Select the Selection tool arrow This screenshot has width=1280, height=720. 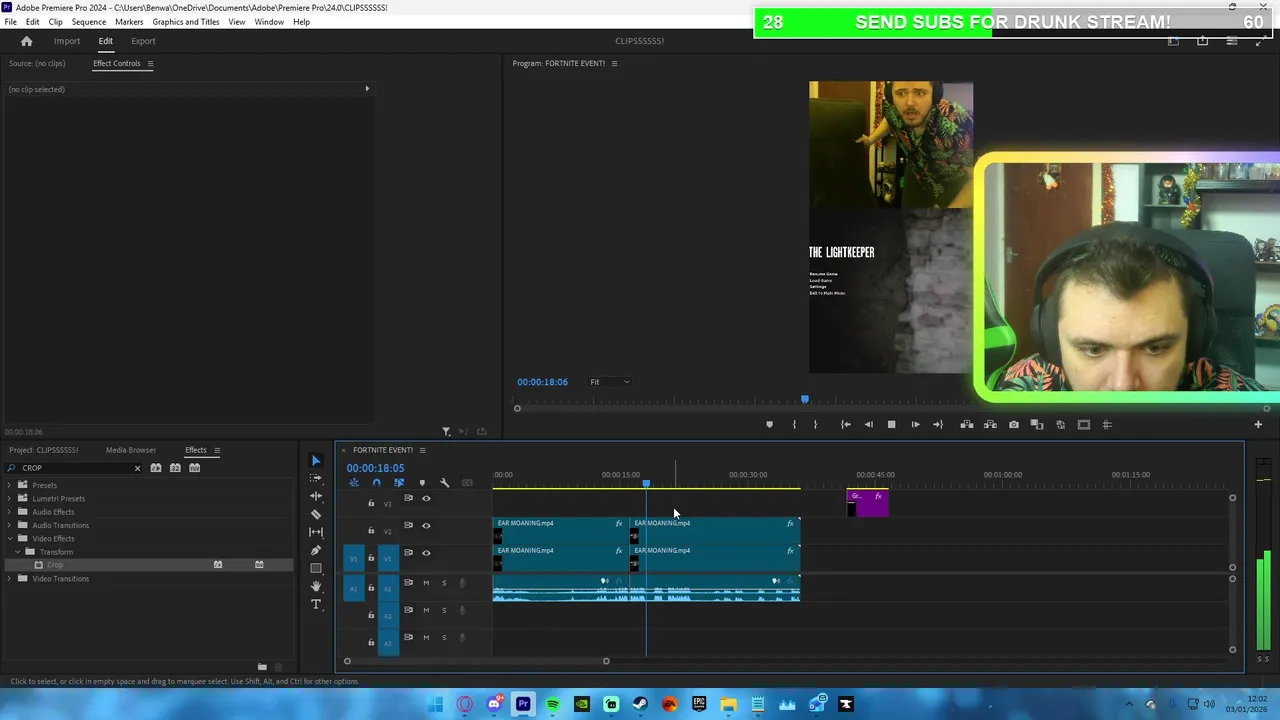[x=316, y=460]
